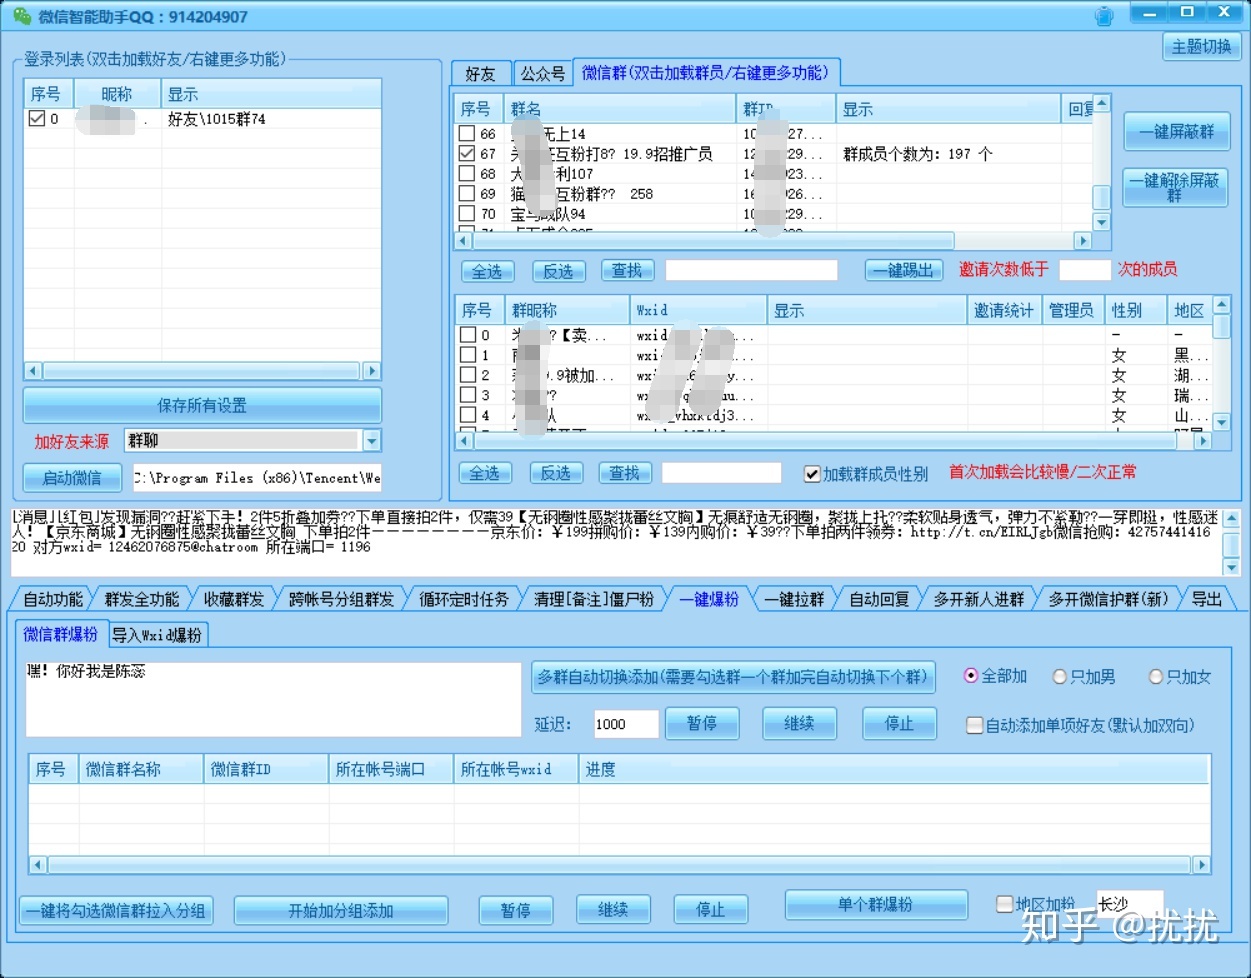Screen dimensions: 1251x978
Task: Check the group row 66 checkbox
Action: 467,134
